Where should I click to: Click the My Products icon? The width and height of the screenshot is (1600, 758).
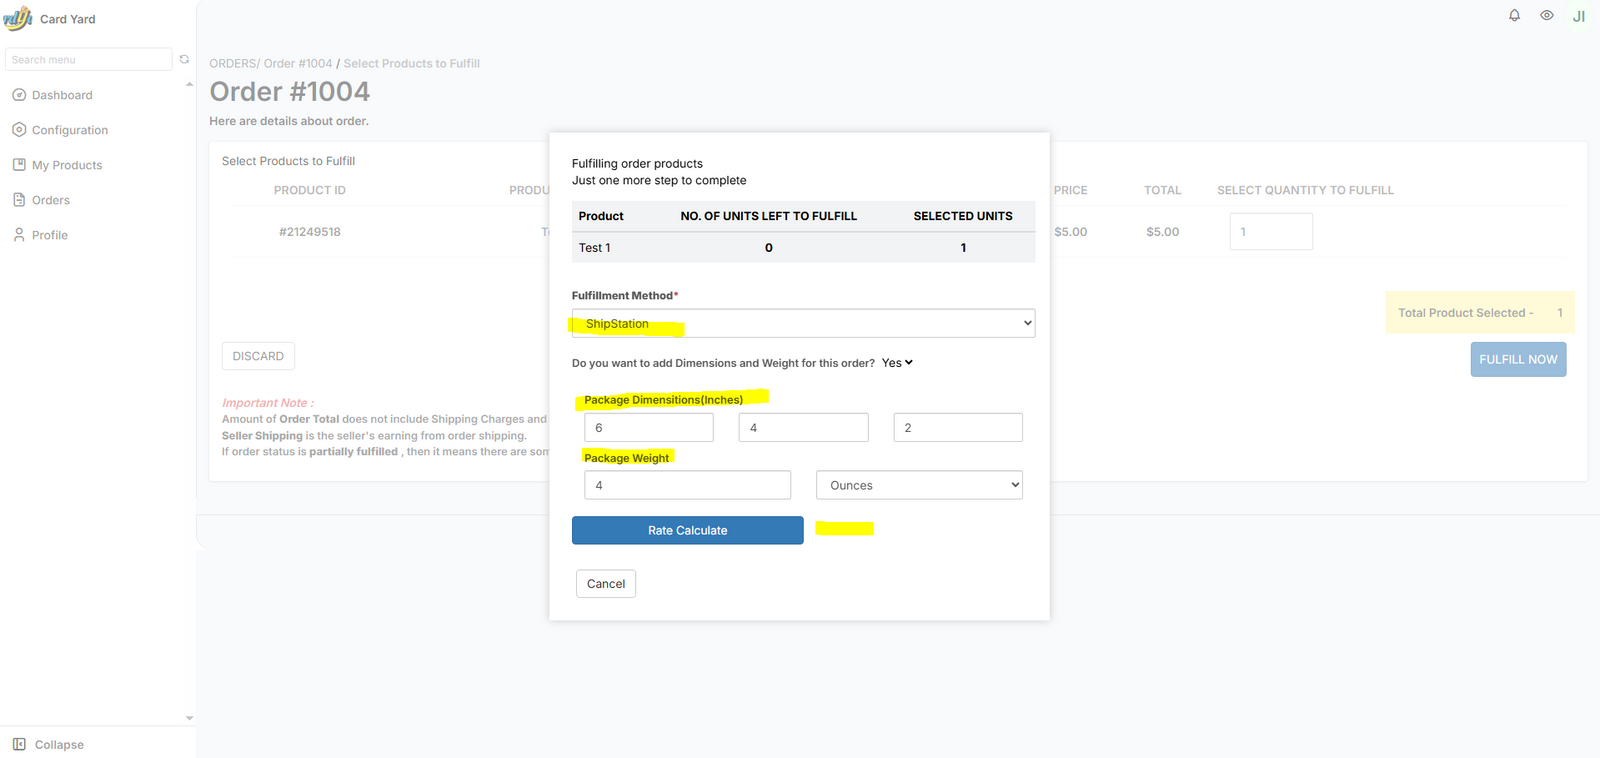[19, 165]
